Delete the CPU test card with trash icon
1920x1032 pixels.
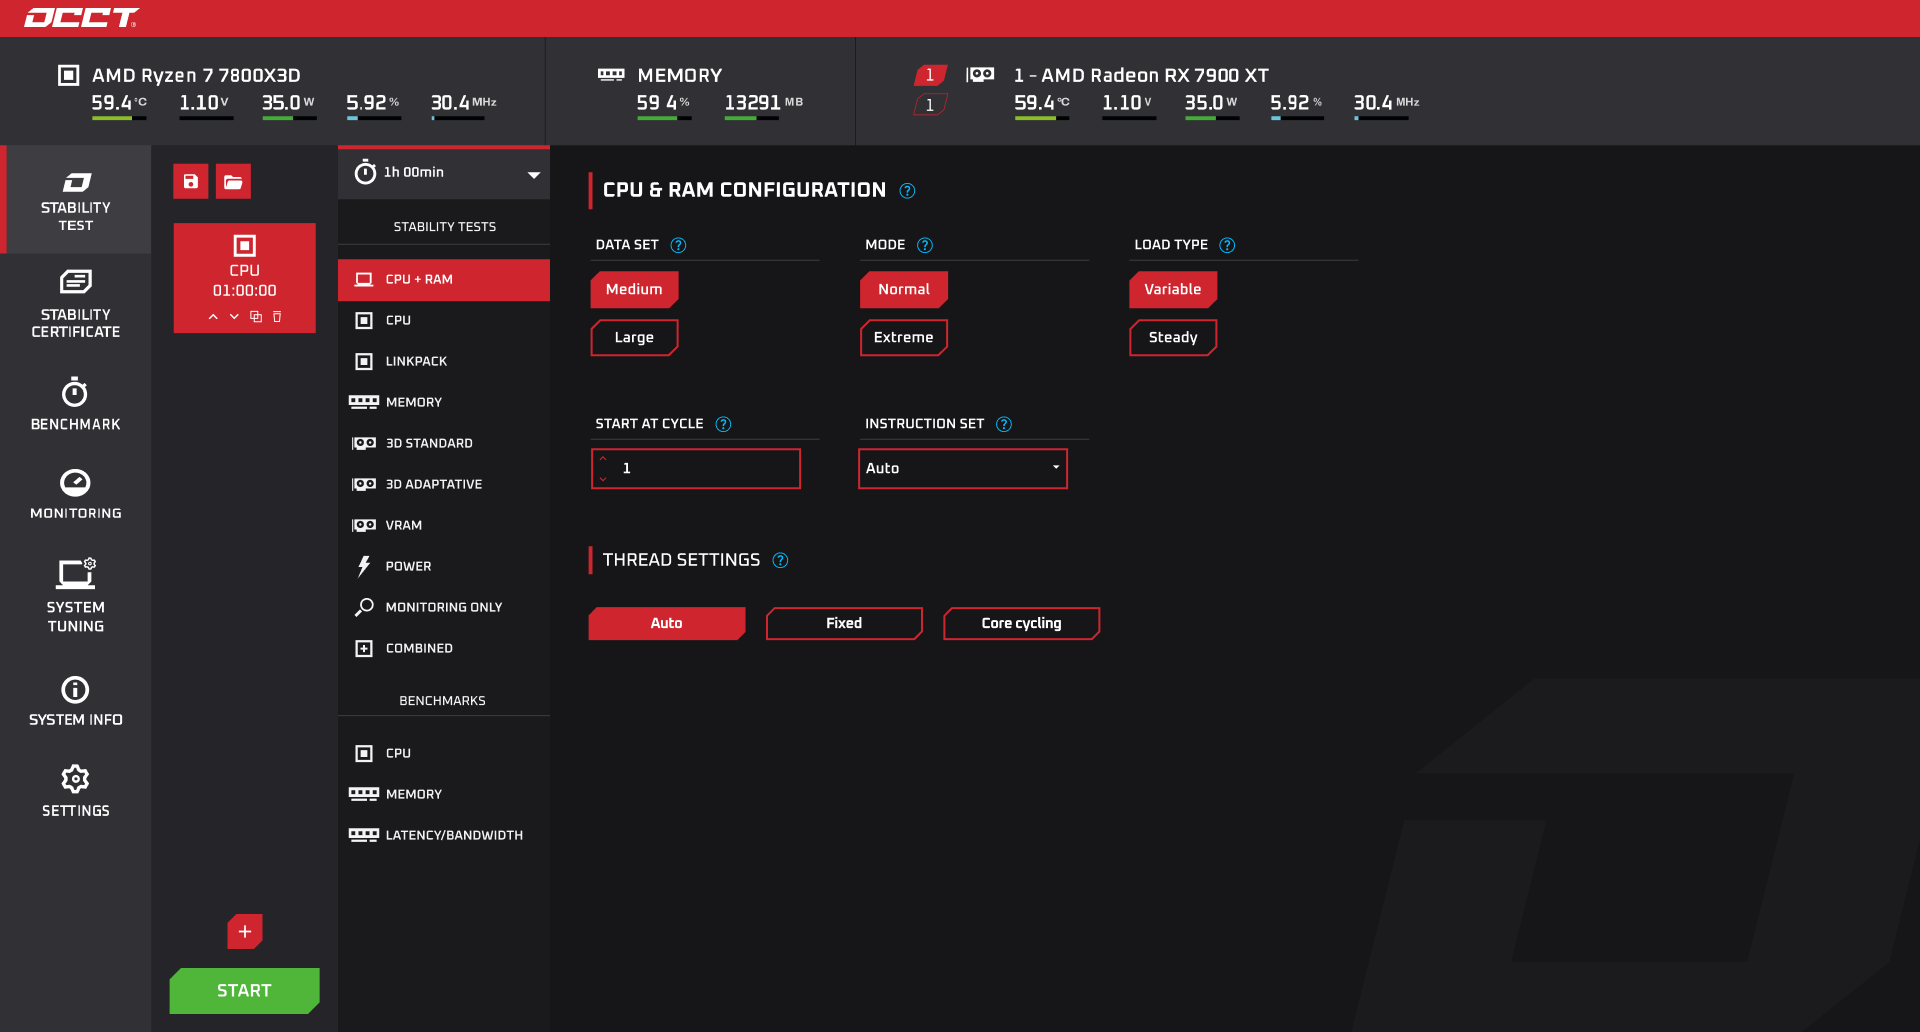click(277, 316)
